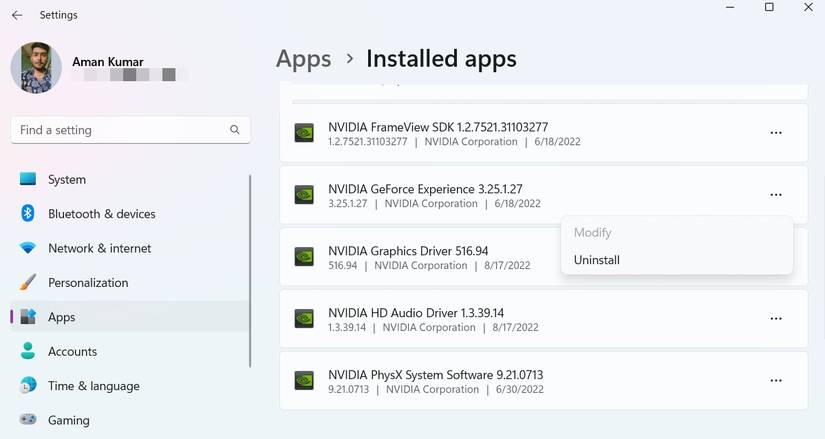Click the search magnifier icon

pyautogui.click(x=235, y=130)
